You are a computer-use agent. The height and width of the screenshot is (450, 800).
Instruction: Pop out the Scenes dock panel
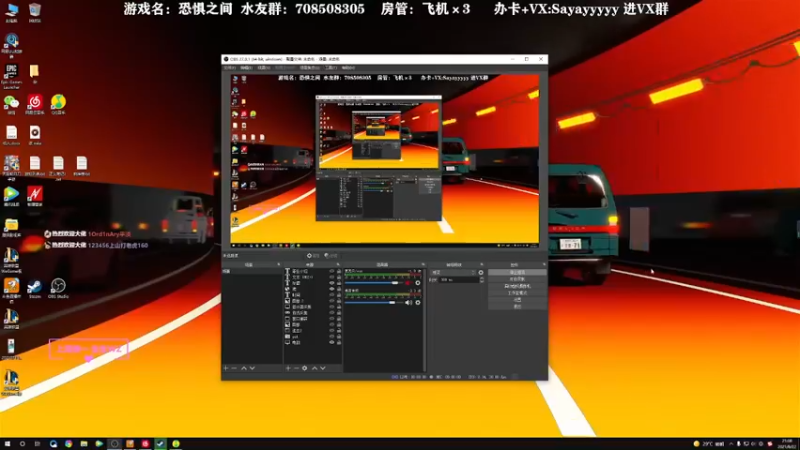coord(279,265)
